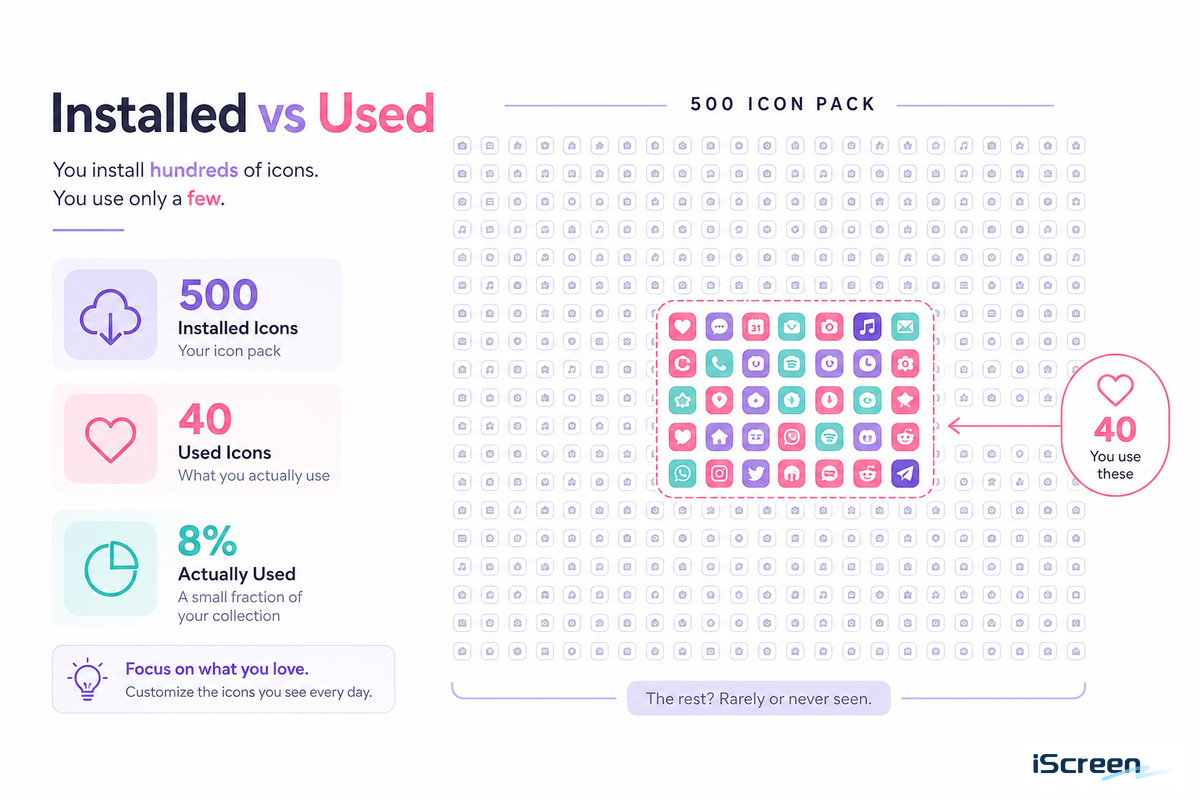Open the purple Twitter bird icon
Screen dimensions: 1200x800
pos(755,473)
